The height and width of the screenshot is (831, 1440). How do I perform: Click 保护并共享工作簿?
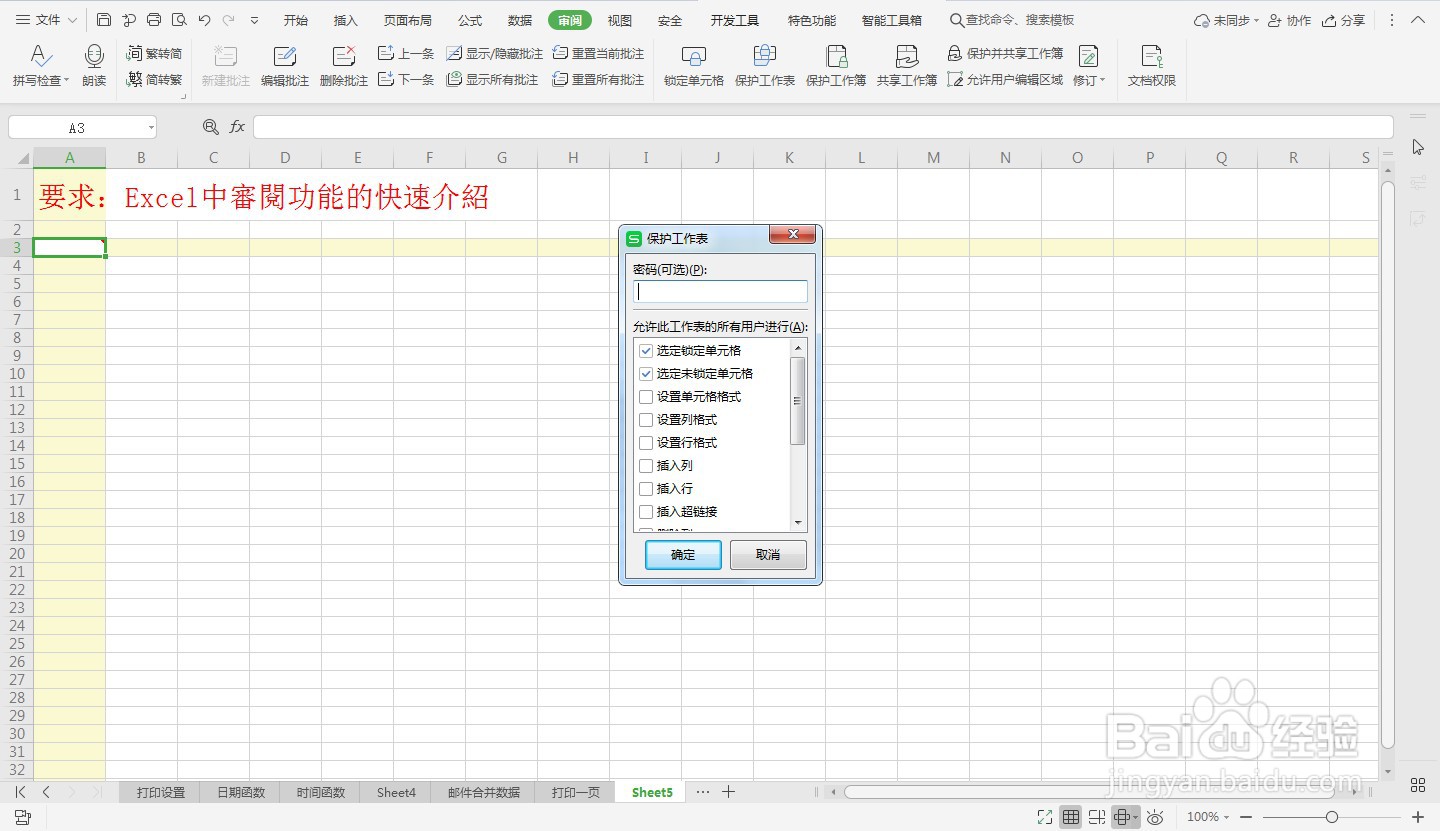[1005, 53]
